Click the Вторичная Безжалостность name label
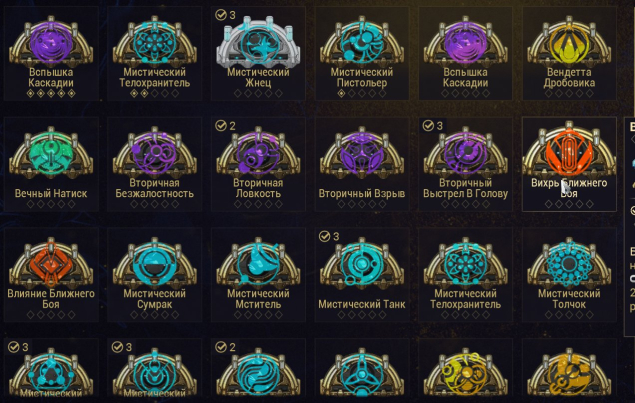 coord(155,188)
